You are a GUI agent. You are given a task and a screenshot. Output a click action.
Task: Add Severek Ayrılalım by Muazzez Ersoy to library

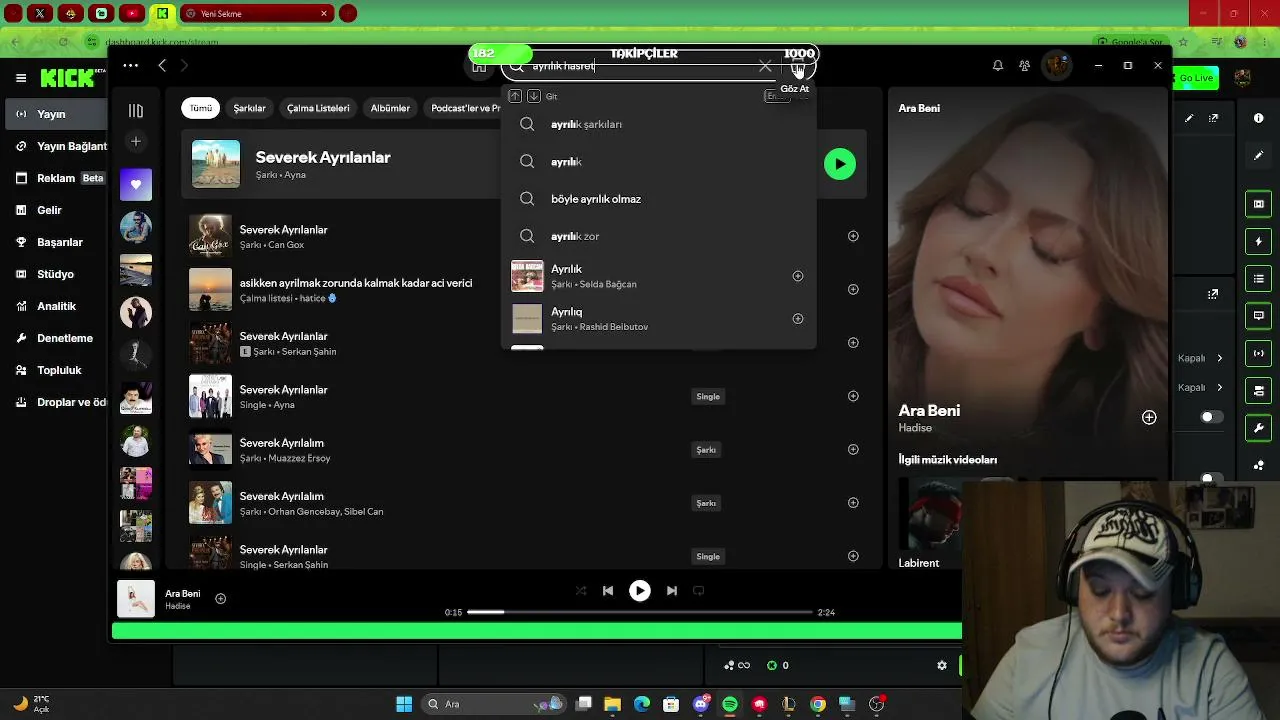click(x=853, y=449)
